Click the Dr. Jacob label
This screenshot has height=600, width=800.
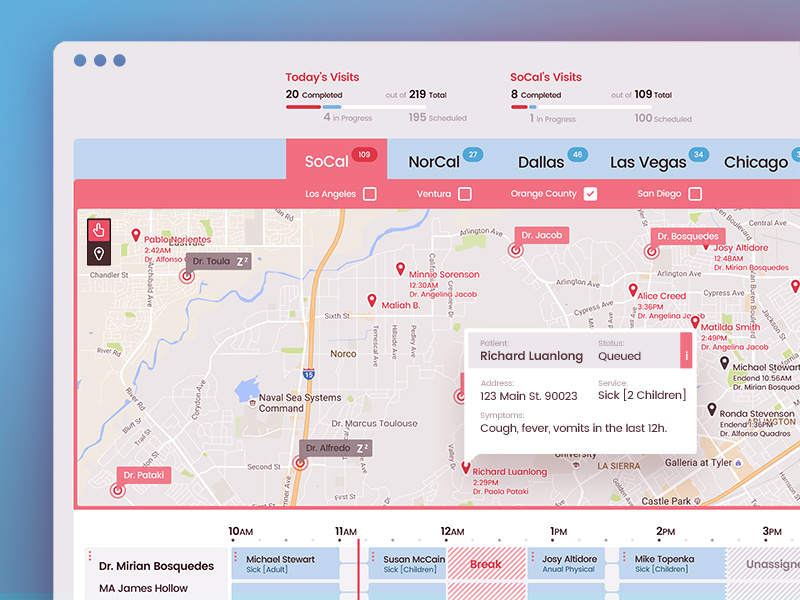pyautogui.click(x=542, y=235)
